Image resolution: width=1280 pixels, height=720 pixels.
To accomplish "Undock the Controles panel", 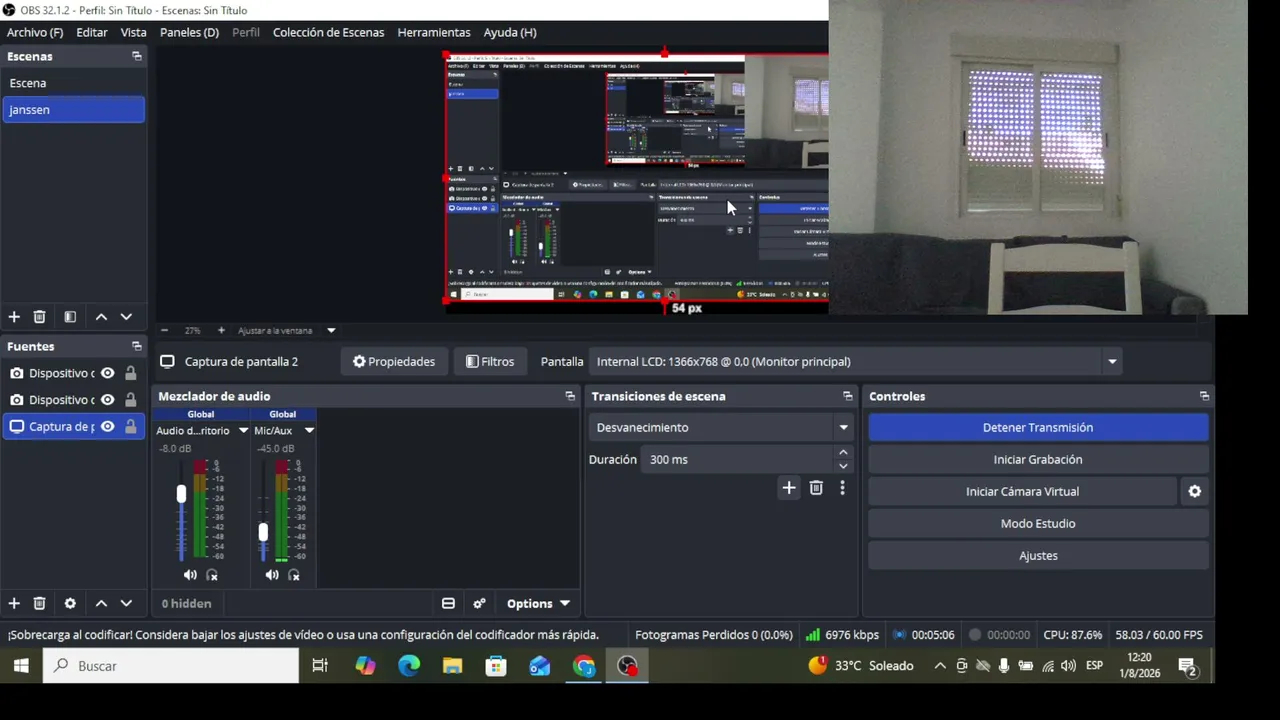I will [1204, 396].
